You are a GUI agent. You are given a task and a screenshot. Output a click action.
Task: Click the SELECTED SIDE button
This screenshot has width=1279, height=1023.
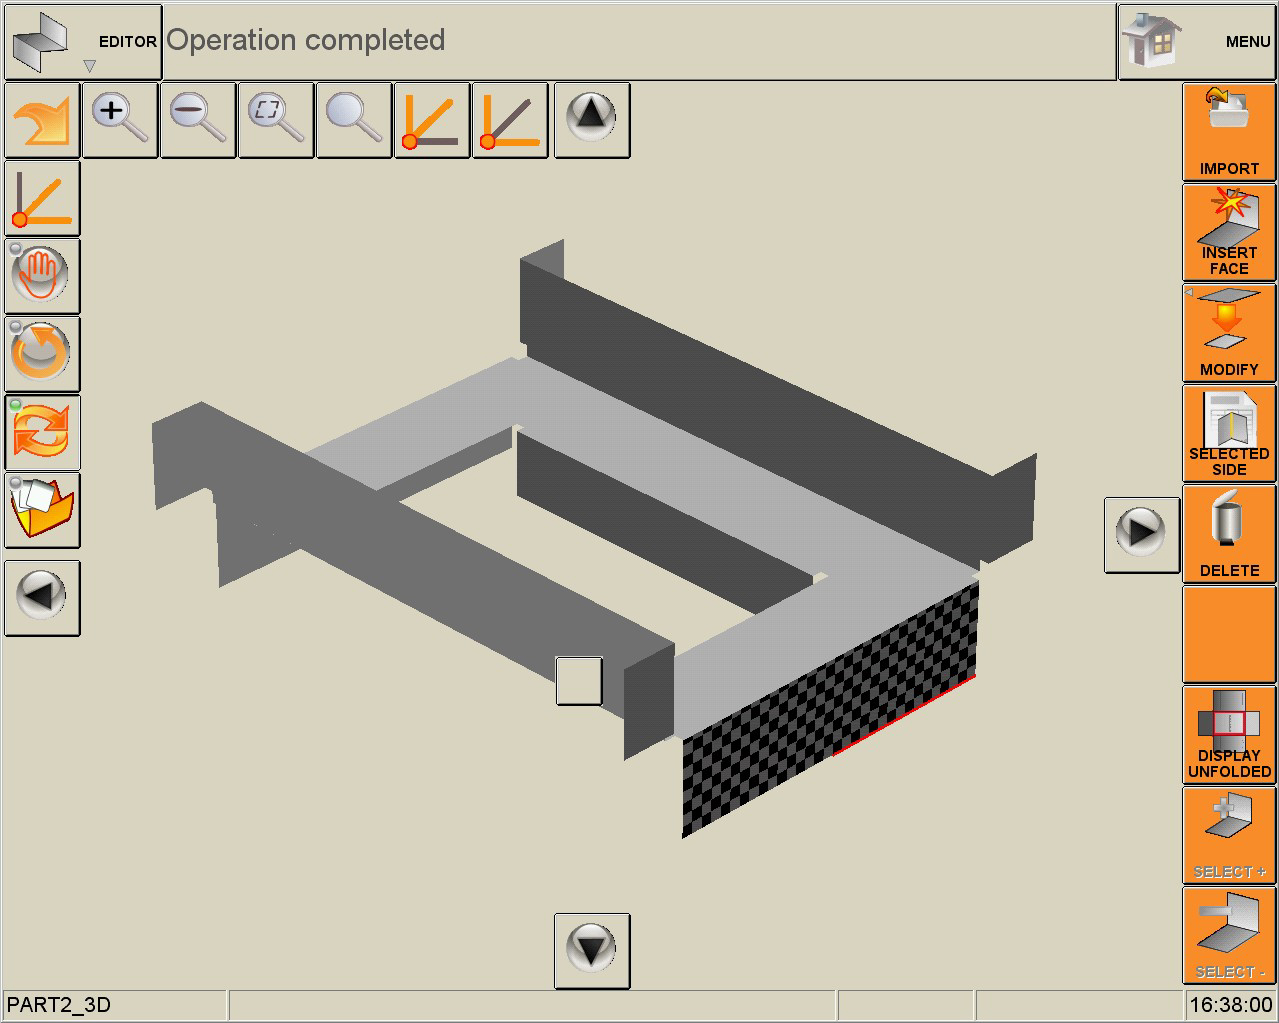(x=1229, y=434)
